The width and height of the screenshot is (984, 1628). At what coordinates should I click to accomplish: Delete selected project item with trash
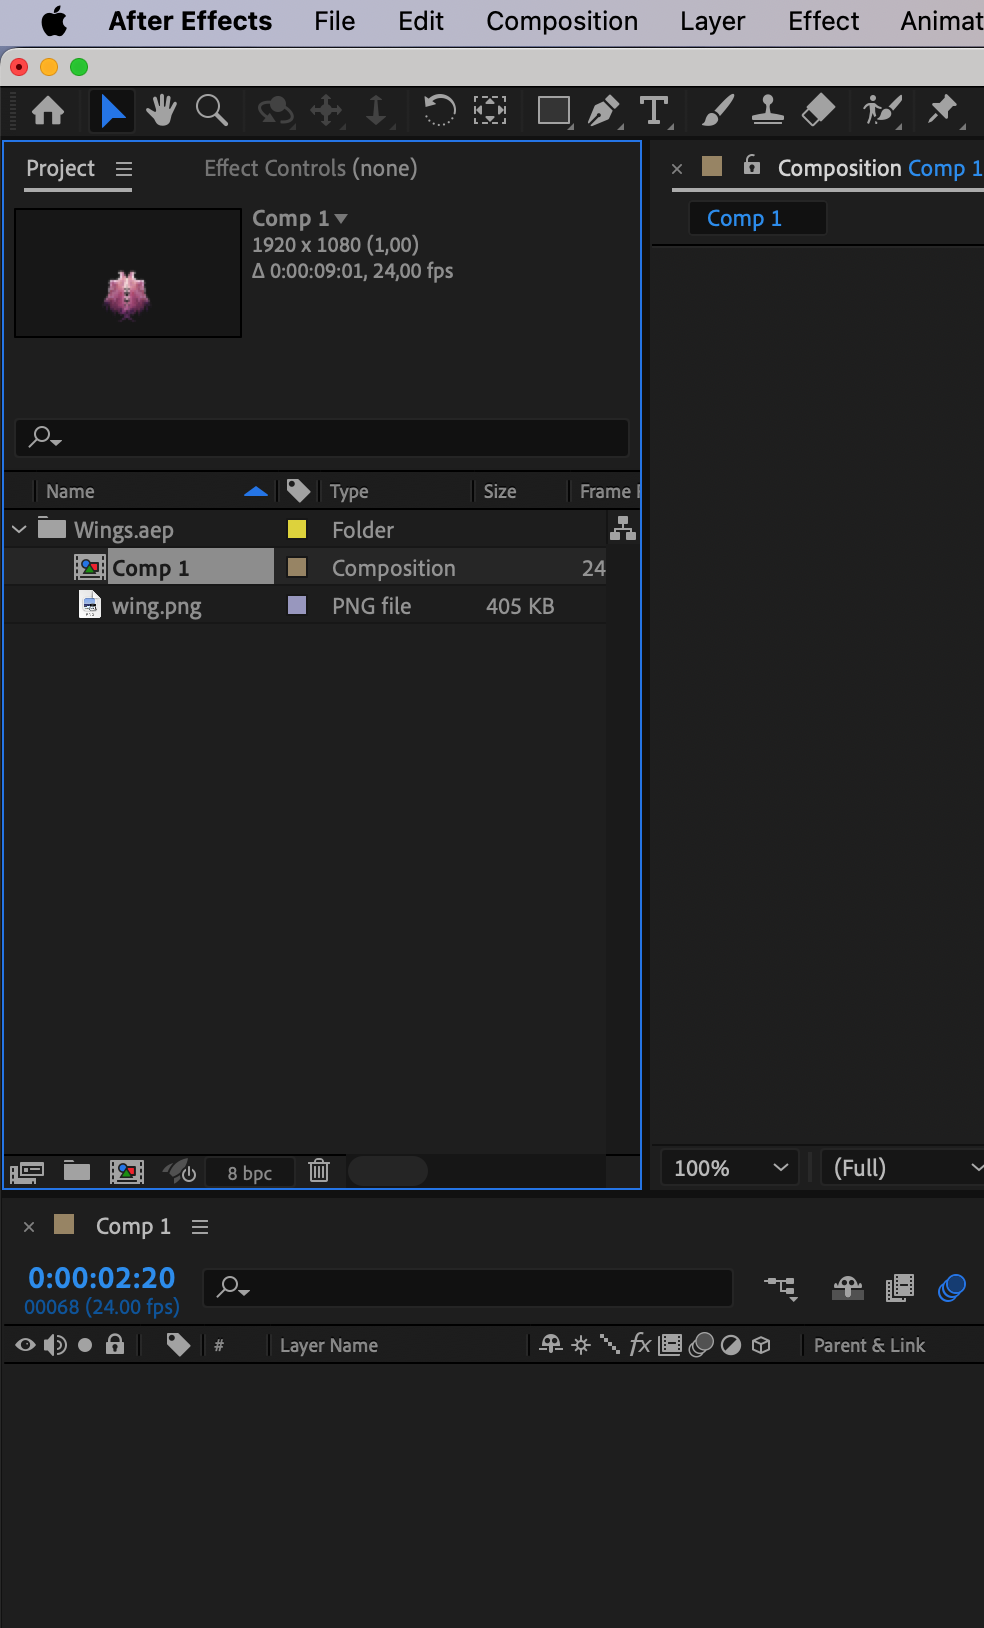[x=319, y=1170]
